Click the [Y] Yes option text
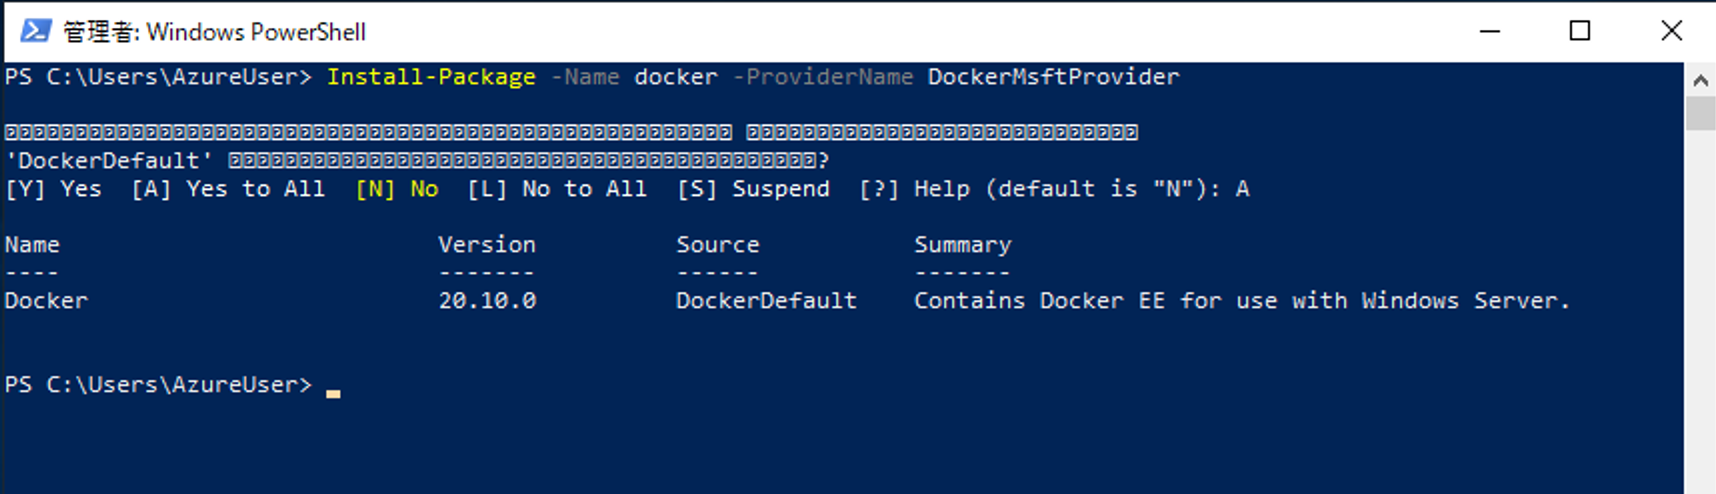Image resolution: width=1716 pixels, height=494 pixels. tap(53, 189)
